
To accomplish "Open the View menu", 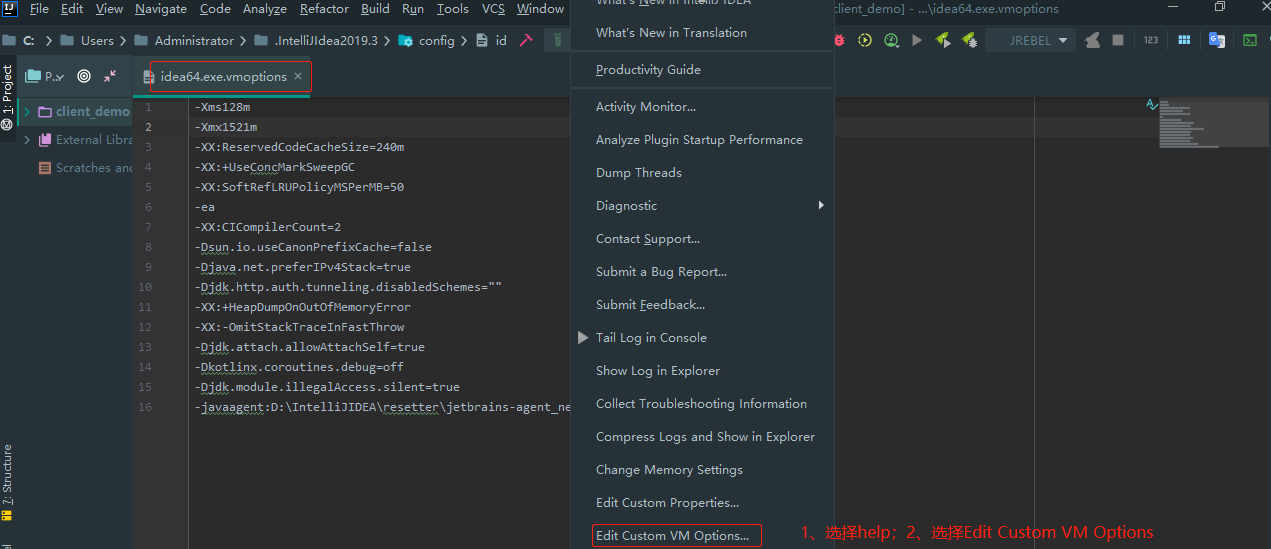I will (x=110, y=9).
